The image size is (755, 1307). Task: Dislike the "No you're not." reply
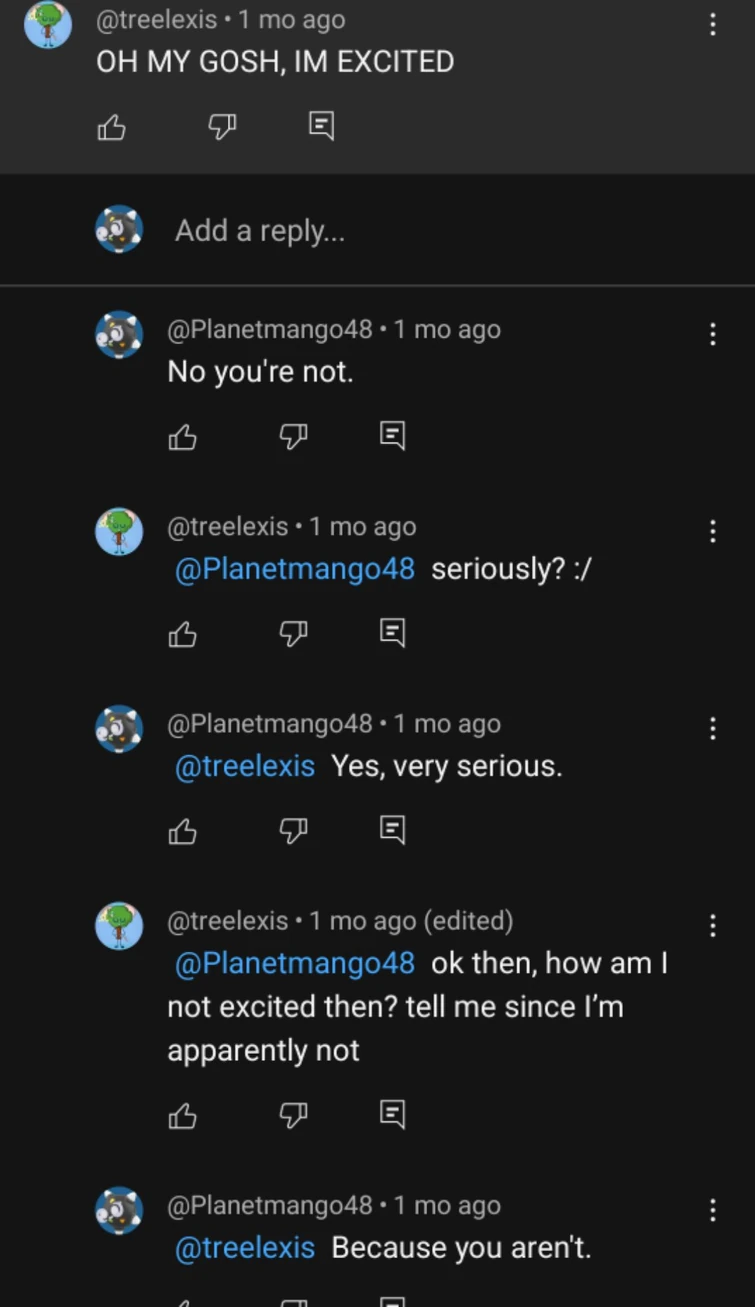click(x=293, y=436)
